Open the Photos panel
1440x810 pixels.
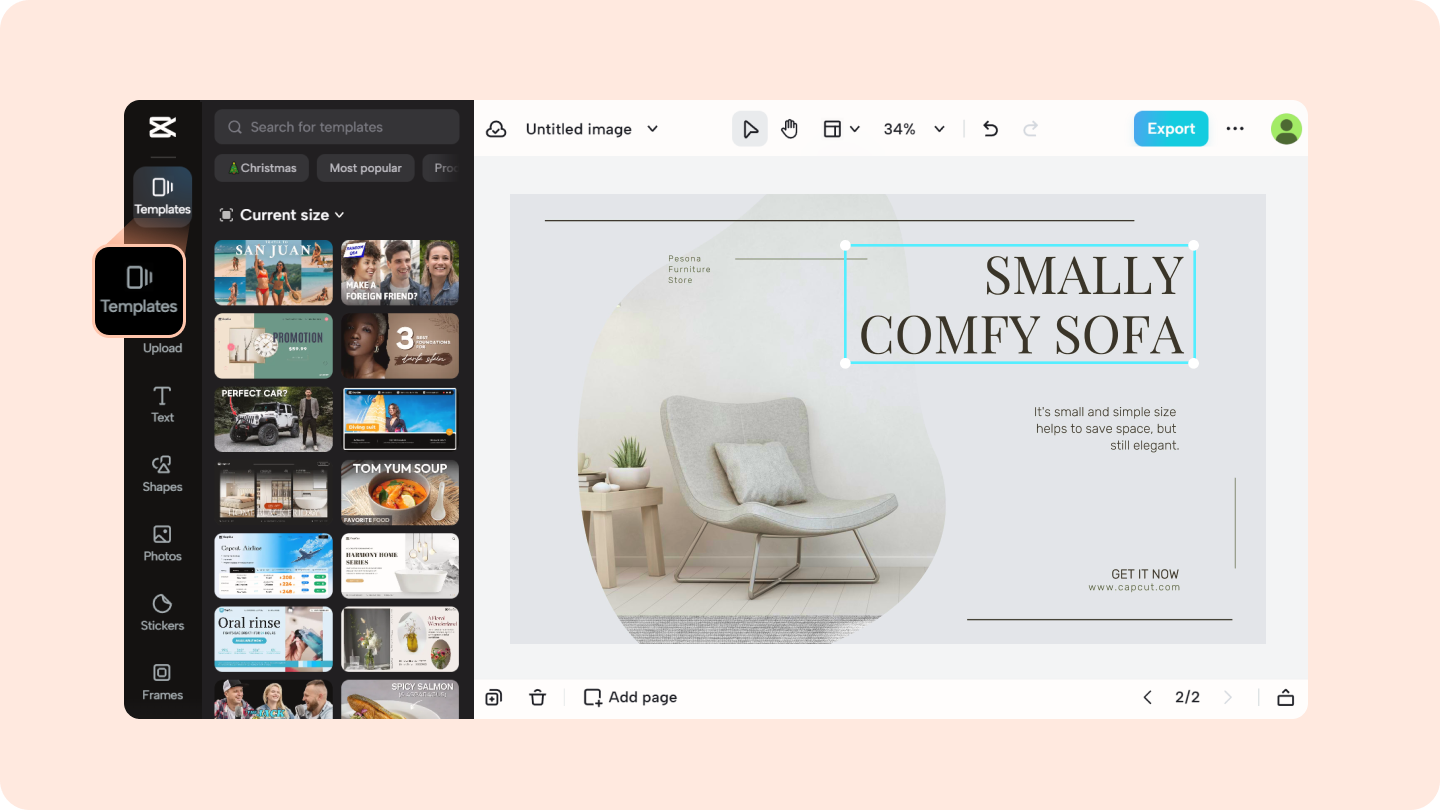pyautogui.click(x=162, y=543)
